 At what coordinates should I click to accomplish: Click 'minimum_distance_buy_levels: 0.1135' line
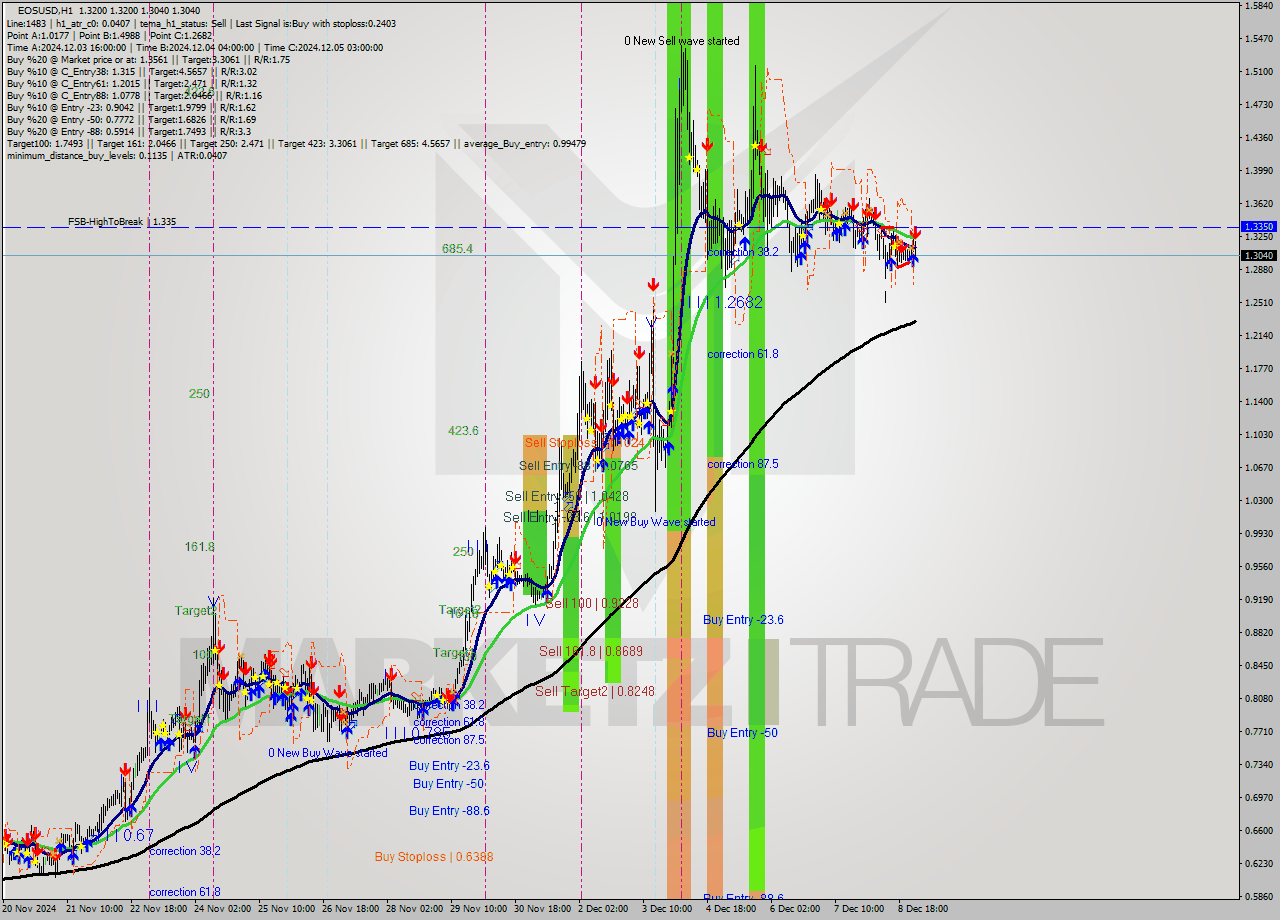coord(116,155)
